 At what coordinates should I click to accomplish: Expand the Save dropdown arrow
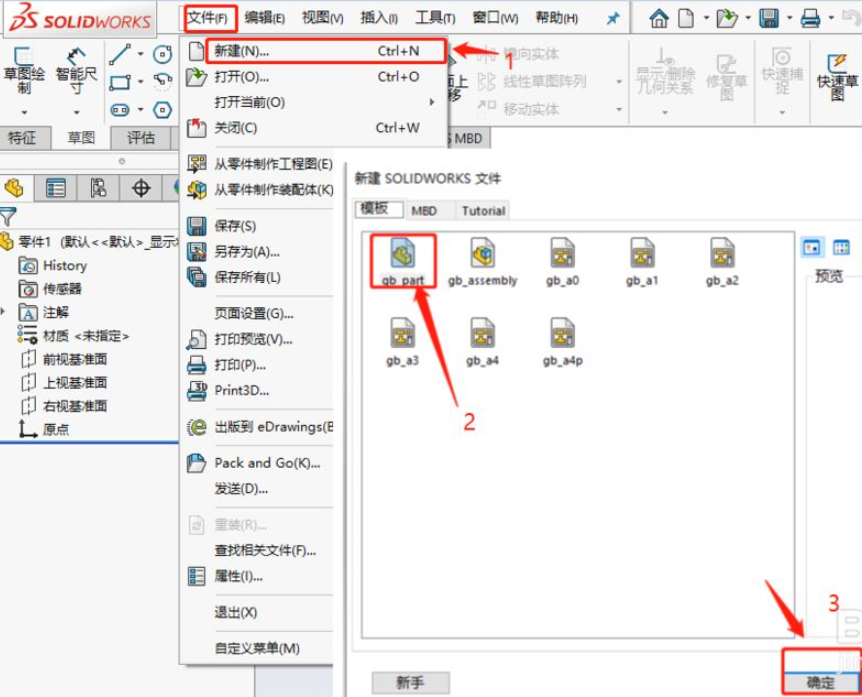pyautogui.click(x=789, y=18)
